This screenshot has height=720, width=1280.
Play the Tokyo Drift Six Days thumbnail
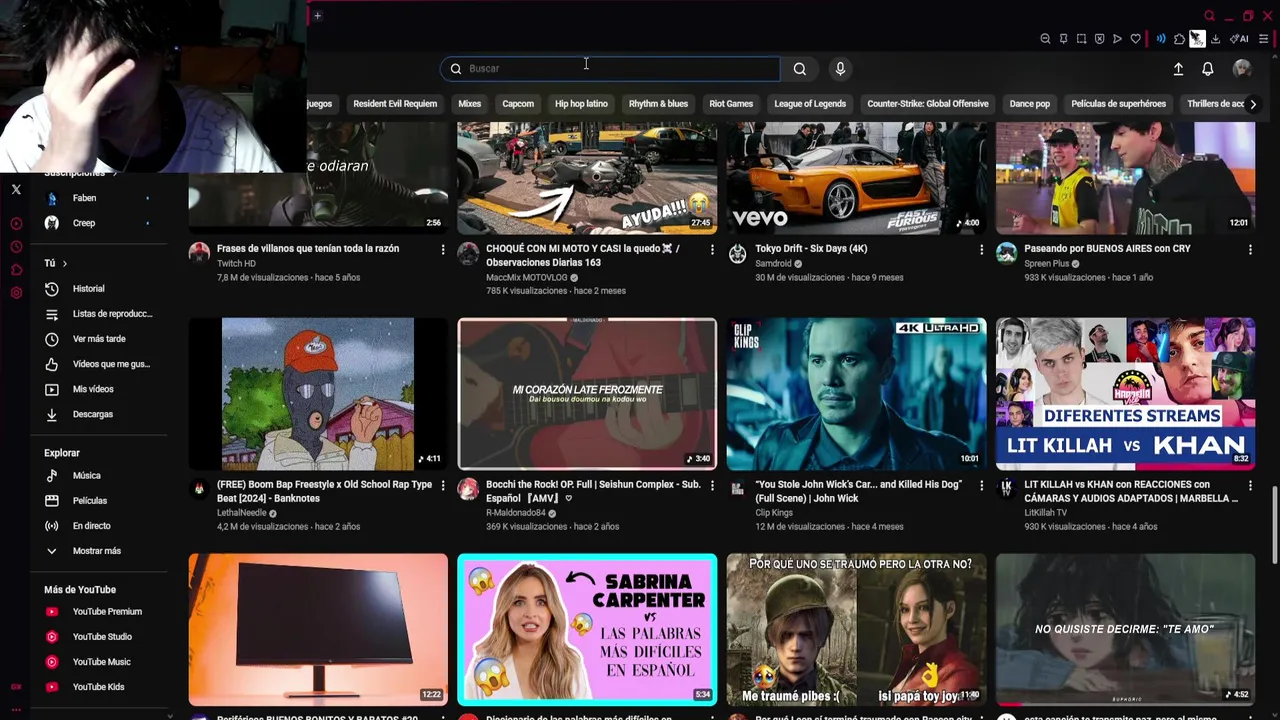856,178
